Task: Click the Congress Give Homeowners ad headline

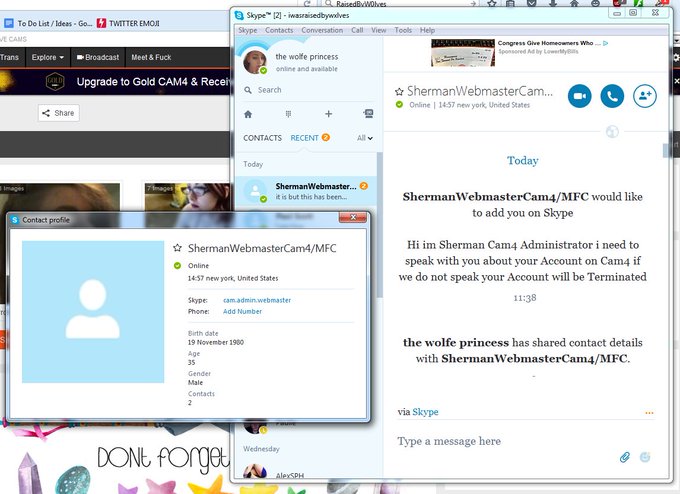Action: point(549,43)
